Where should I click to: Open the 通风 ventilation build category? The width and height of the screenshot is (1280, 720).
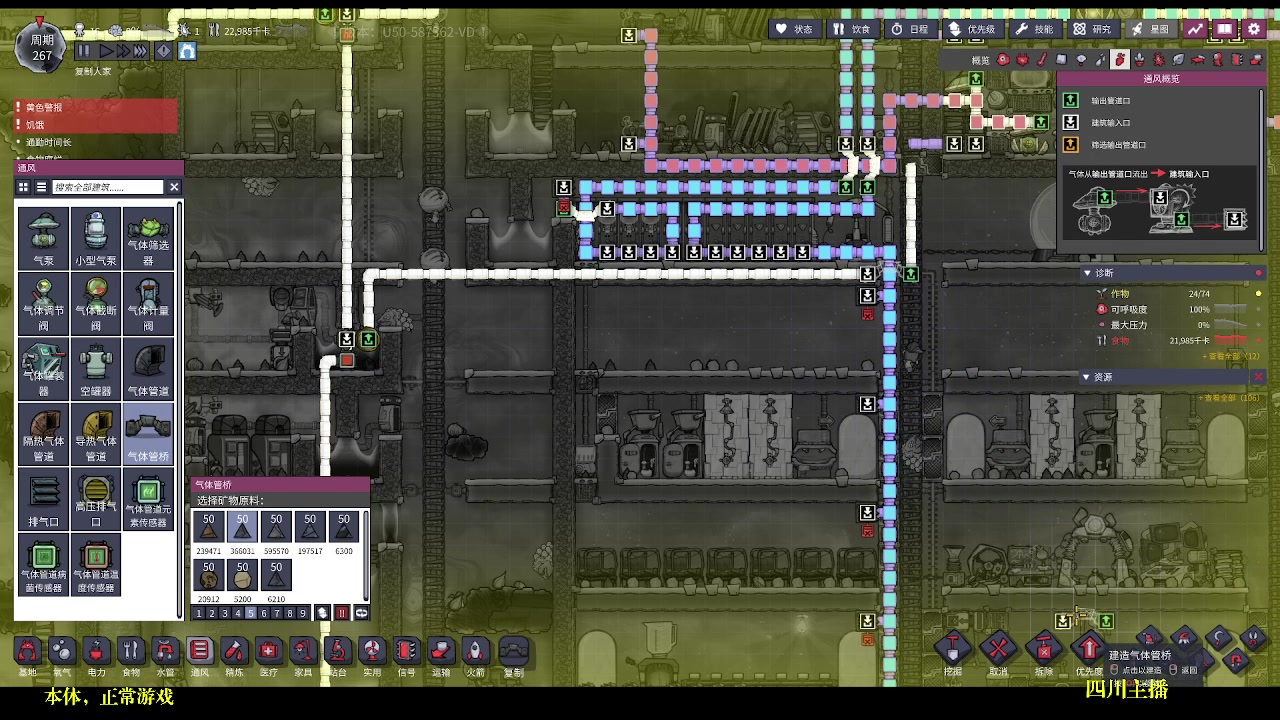pyautogui.click(x=200, y=651)
